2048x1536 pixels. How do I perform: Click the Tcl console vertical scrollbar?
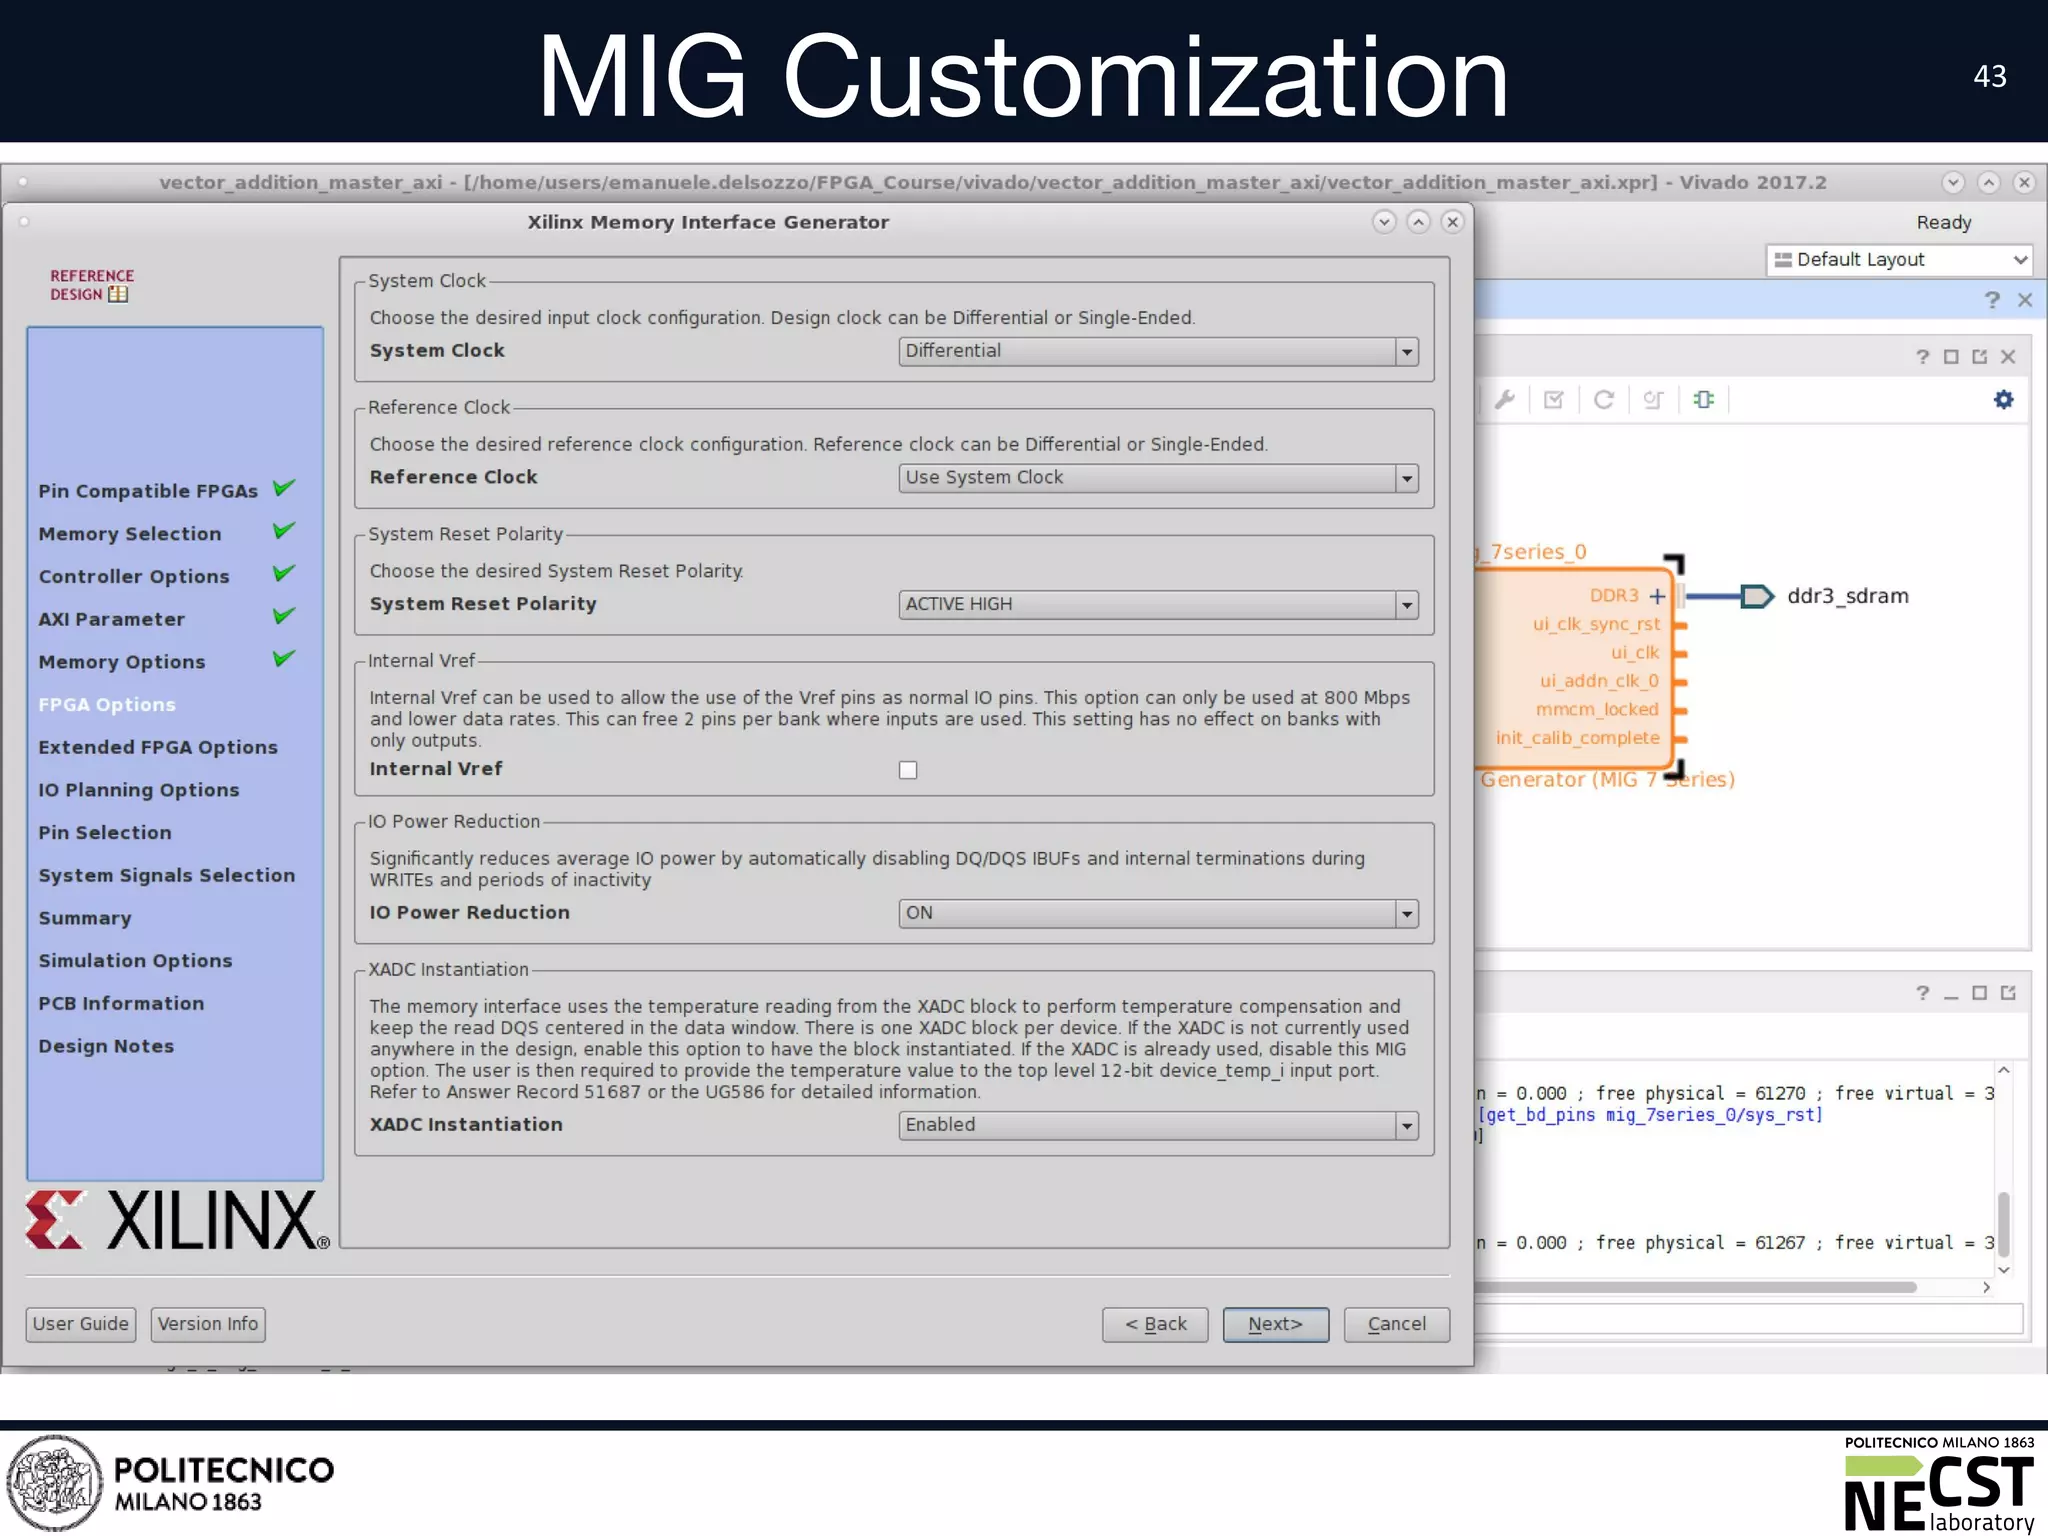2003,1225
